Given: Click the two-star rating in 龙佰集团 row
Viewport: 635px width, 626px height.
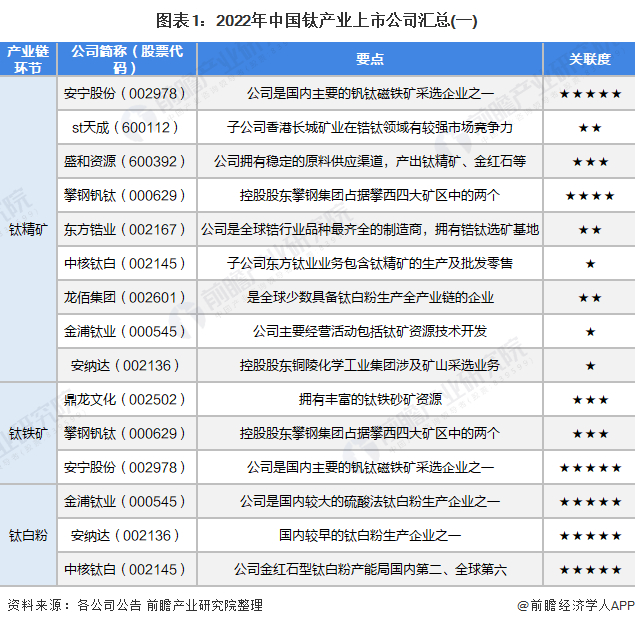Looking at the screenshot, I should tap(590, 298).
